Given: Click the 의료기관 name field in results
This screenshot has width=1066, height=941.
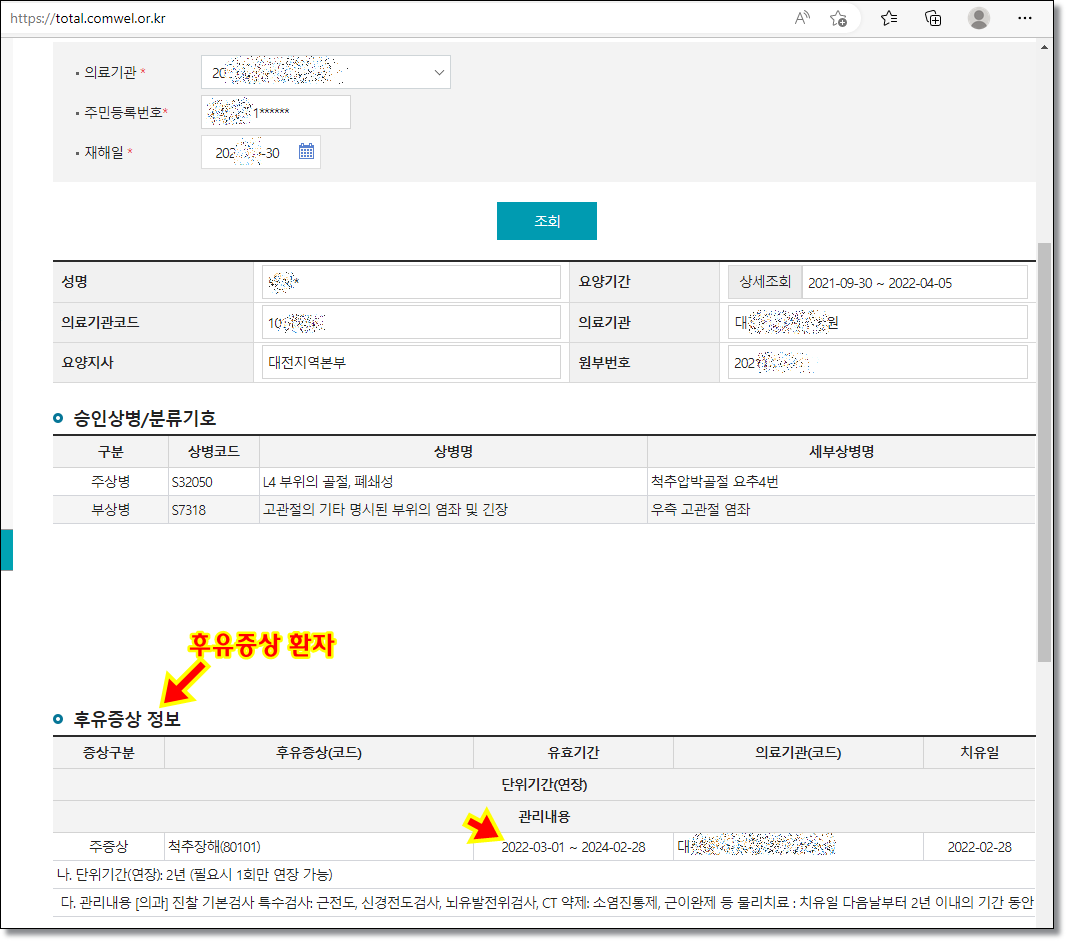Looking at the screenshot, I should 878,322.
